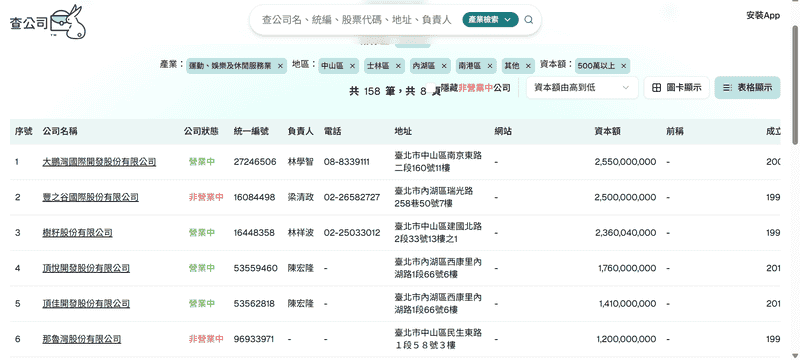The height and width of the screenshot is (360, 800).
Task: Click the 統一編號 column header
Action: coord(251,132)
